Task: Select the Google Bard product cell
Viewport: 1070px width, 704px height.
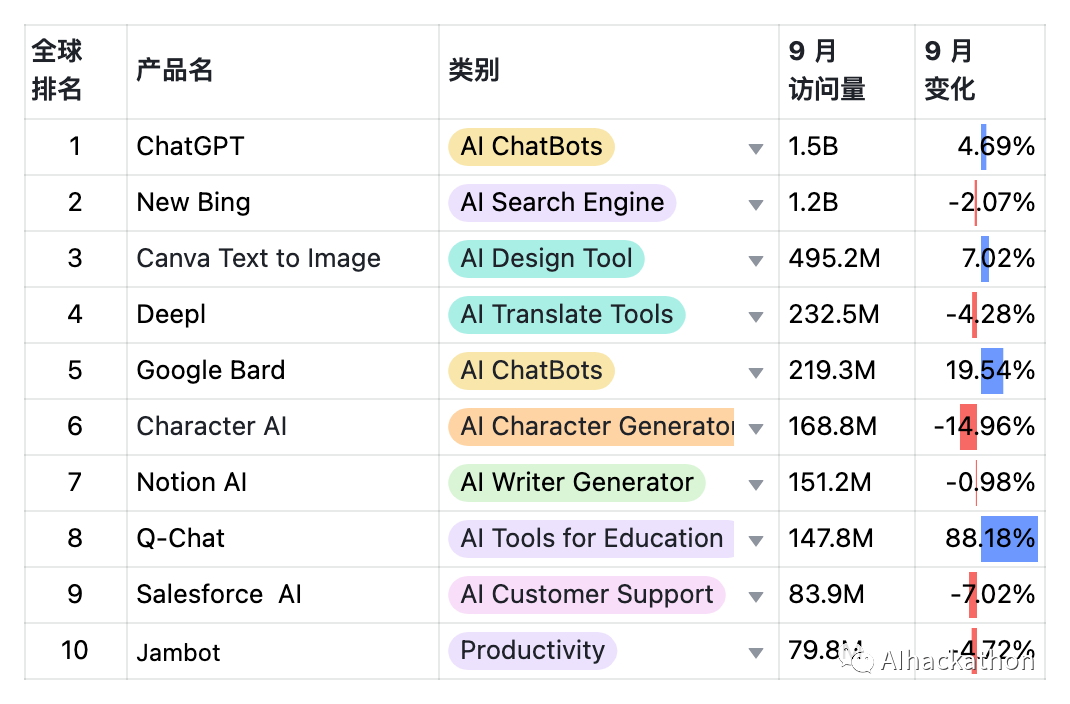Action: pos(211,371)
